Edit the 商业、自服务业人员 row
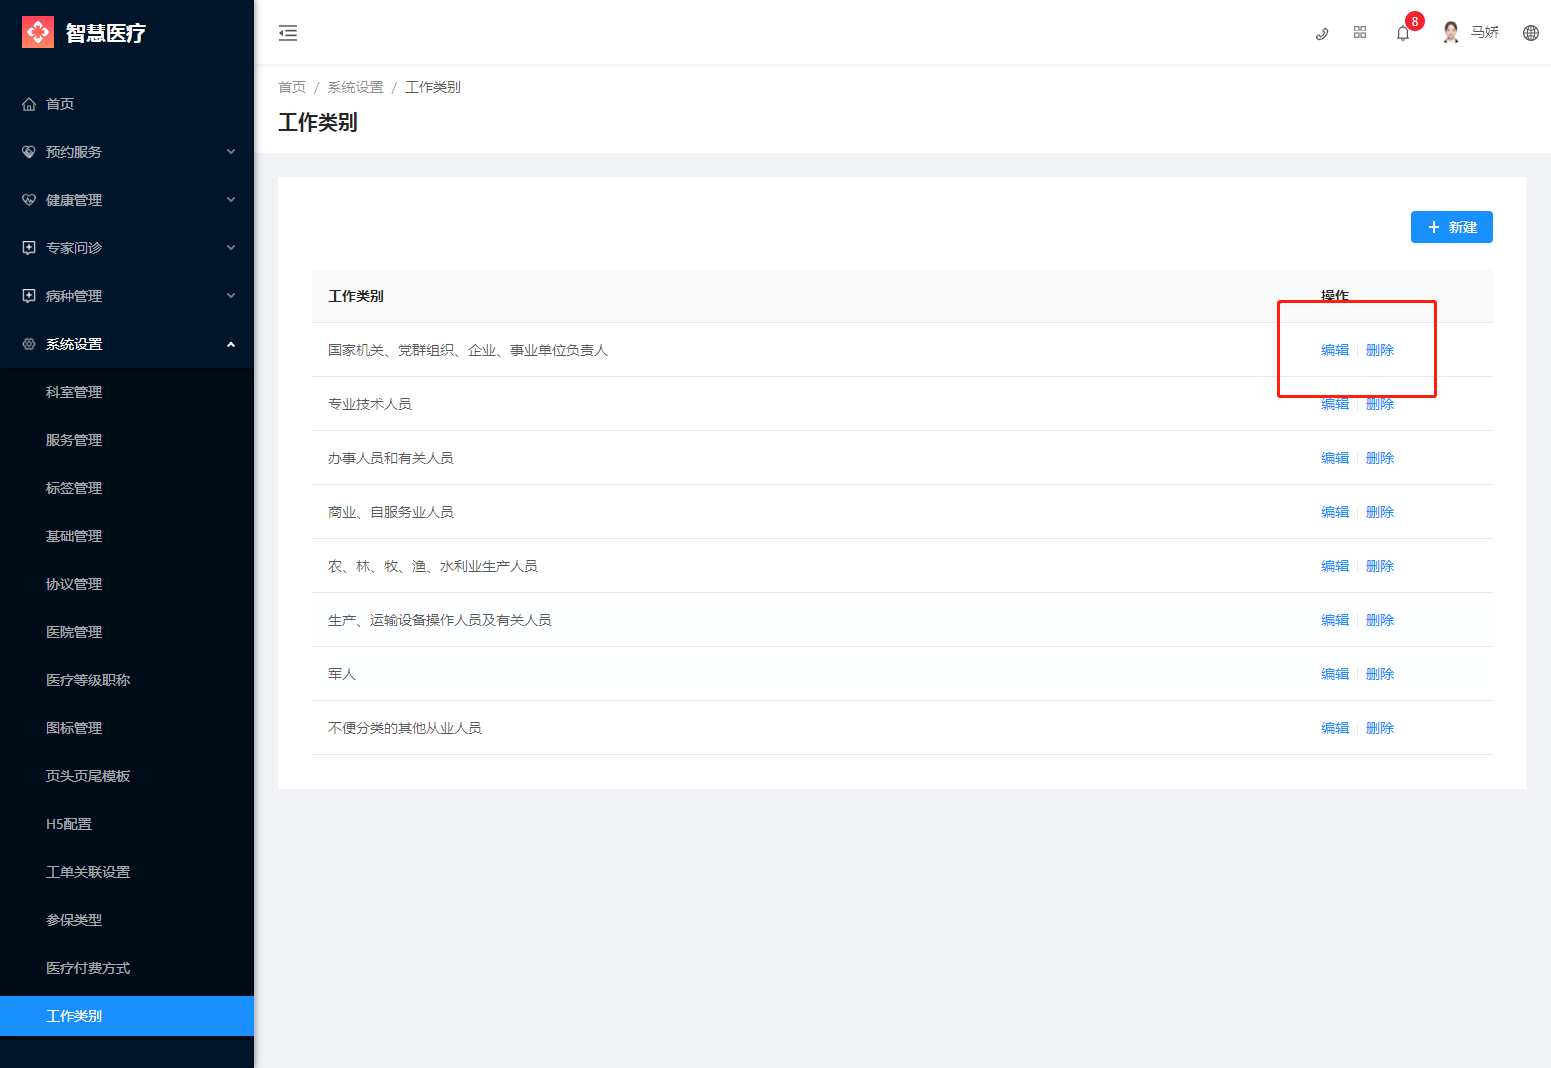This screenshot has height=1068, width=1551. pyautogui.click(x=1335, y=512)
